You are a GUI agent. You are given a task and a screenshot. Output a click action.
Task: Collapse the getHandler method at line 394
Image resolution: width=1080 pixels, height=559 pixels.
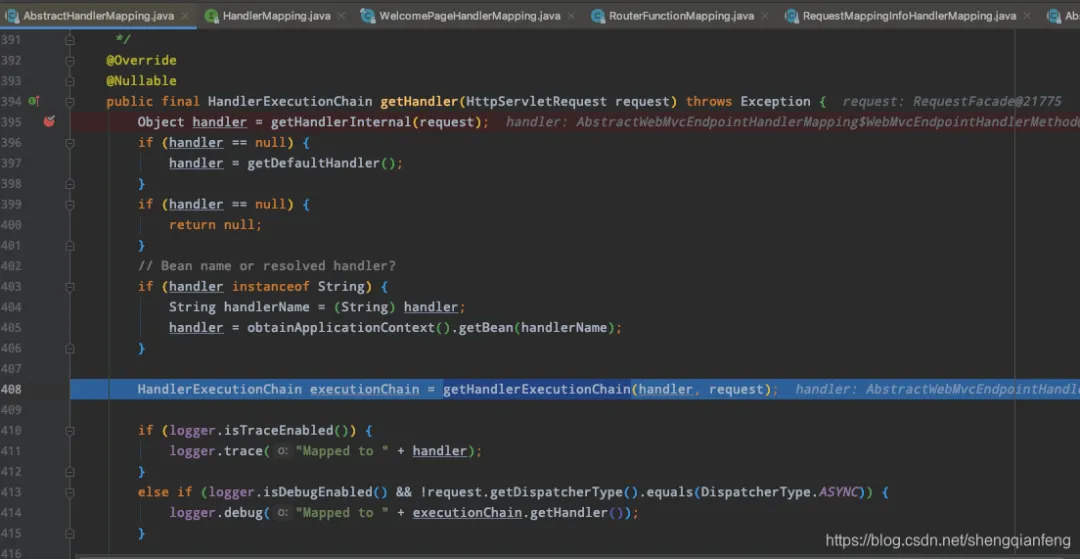70,102
